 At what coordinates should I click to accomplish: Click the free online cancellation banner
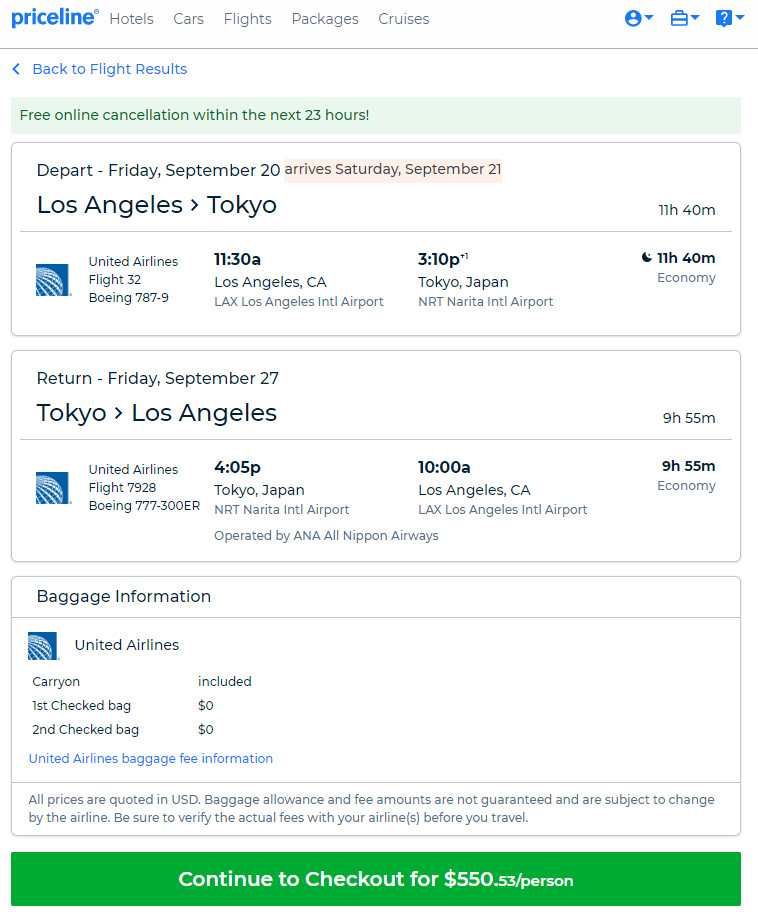376,115
